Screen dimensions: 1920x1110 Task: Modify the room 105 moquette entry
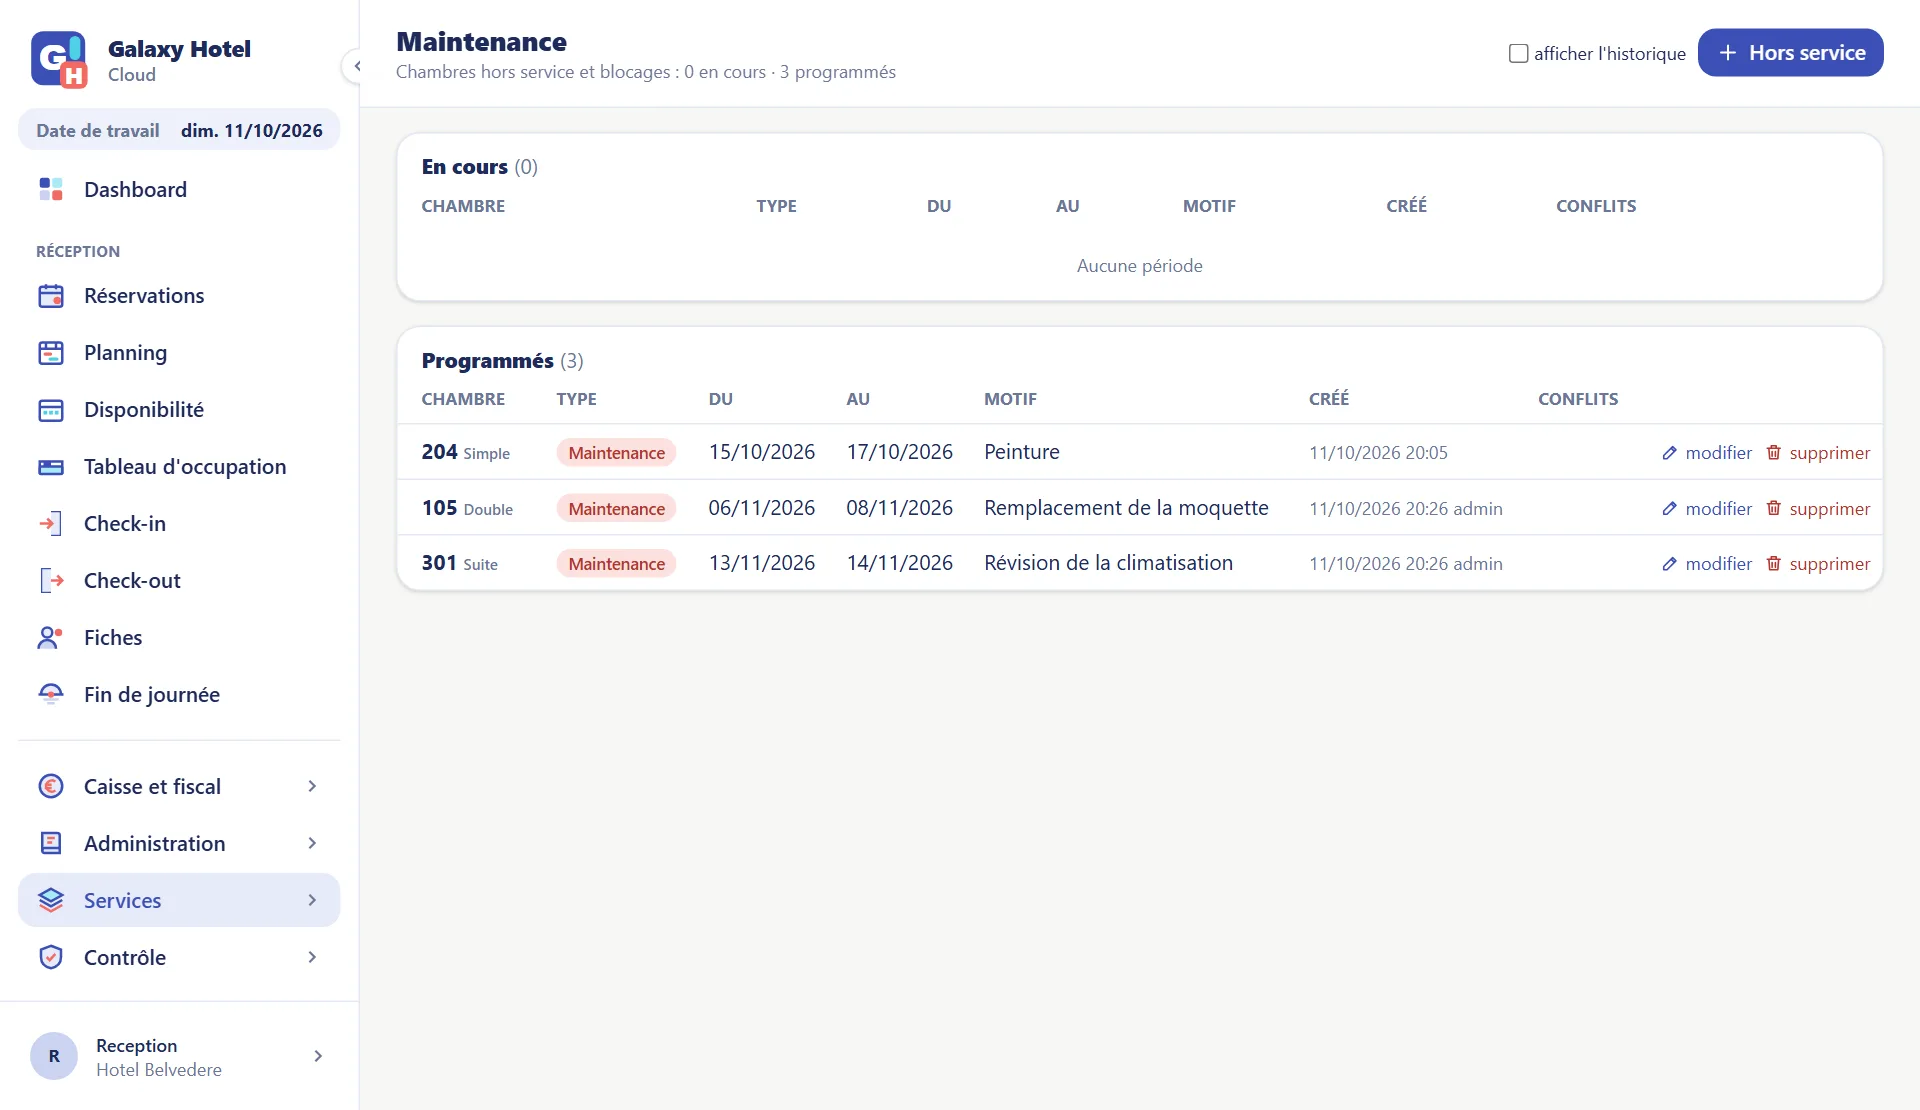pos(1707,509)
